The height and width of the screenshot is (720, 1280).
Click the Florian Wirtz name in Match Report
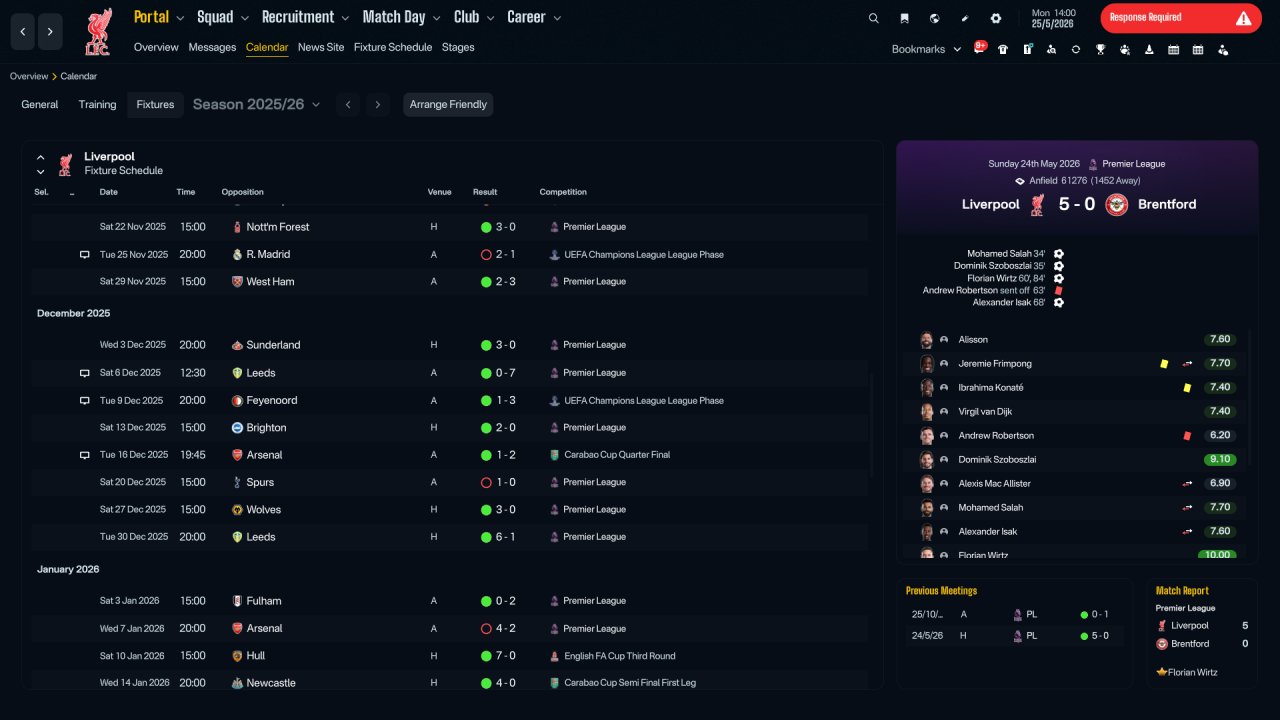(1192, 672)
